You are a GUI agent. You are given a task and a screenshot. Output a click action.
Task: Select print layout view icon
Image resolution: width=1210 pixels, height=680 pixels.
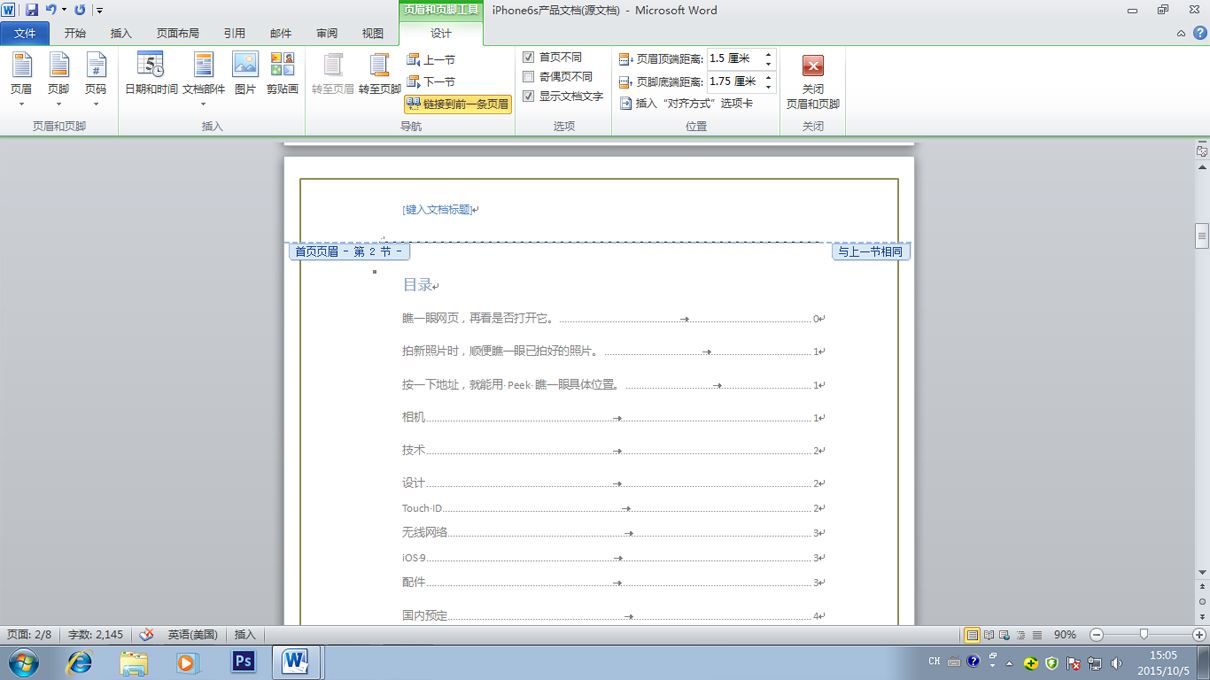[972, 635]
